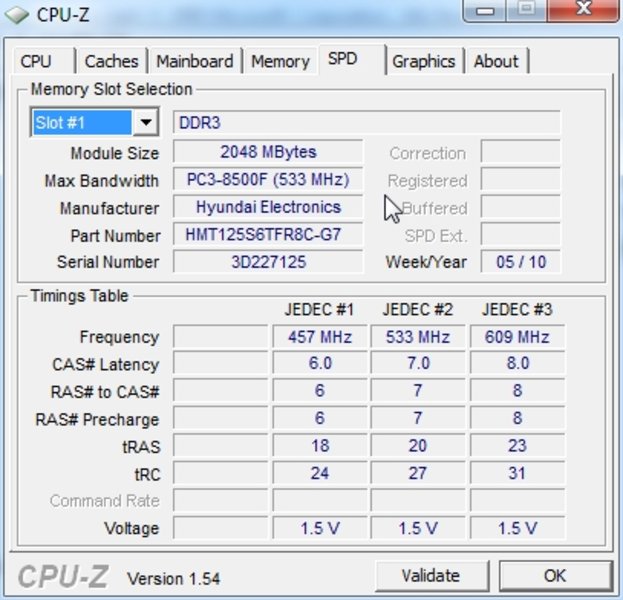This screenshot has height=600, width=623.
Task: Select the SPD tab
Action: pyautogui.click(x=351, y=59)
